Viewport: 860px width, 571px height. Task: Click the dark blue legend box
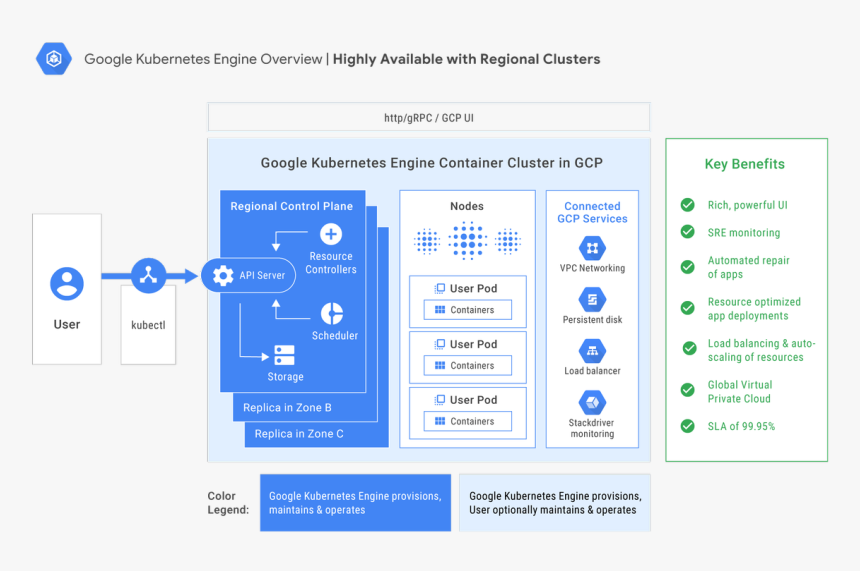pos(355,502)
